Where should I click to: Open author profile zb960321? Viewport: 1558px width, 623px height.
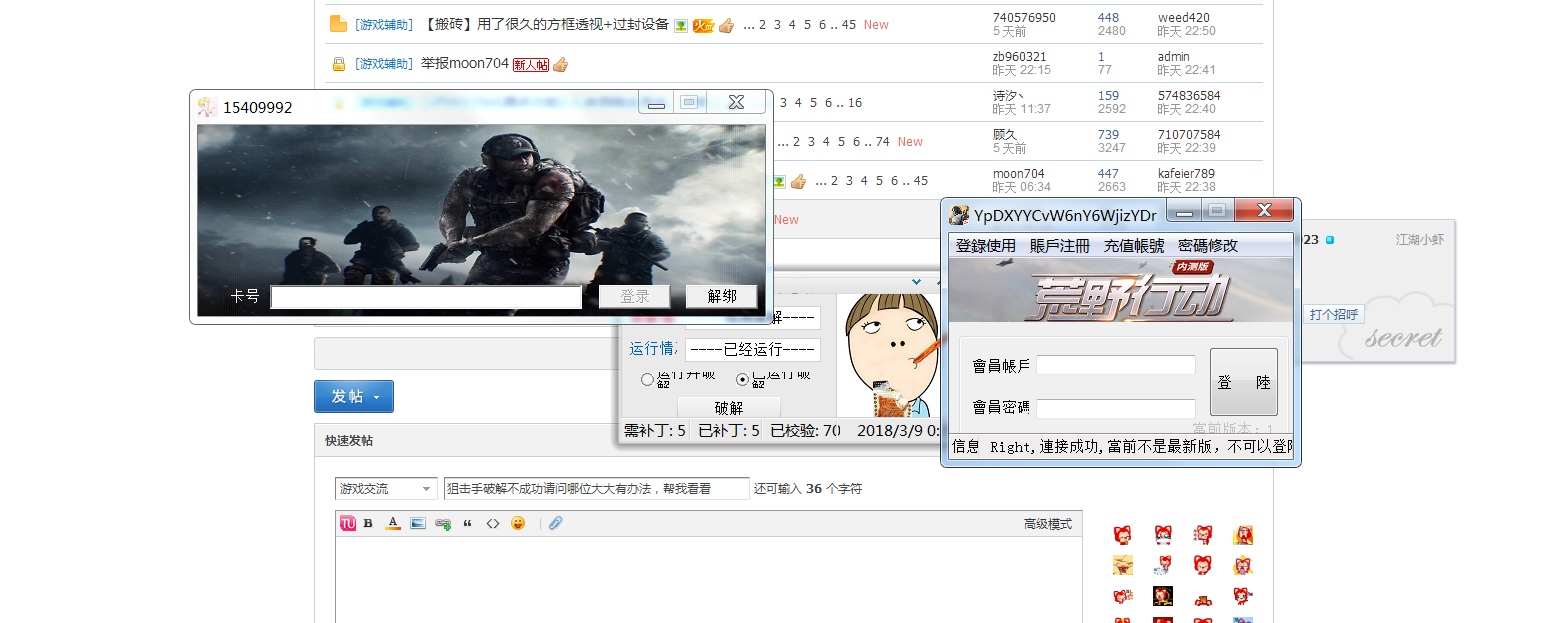1019,57
